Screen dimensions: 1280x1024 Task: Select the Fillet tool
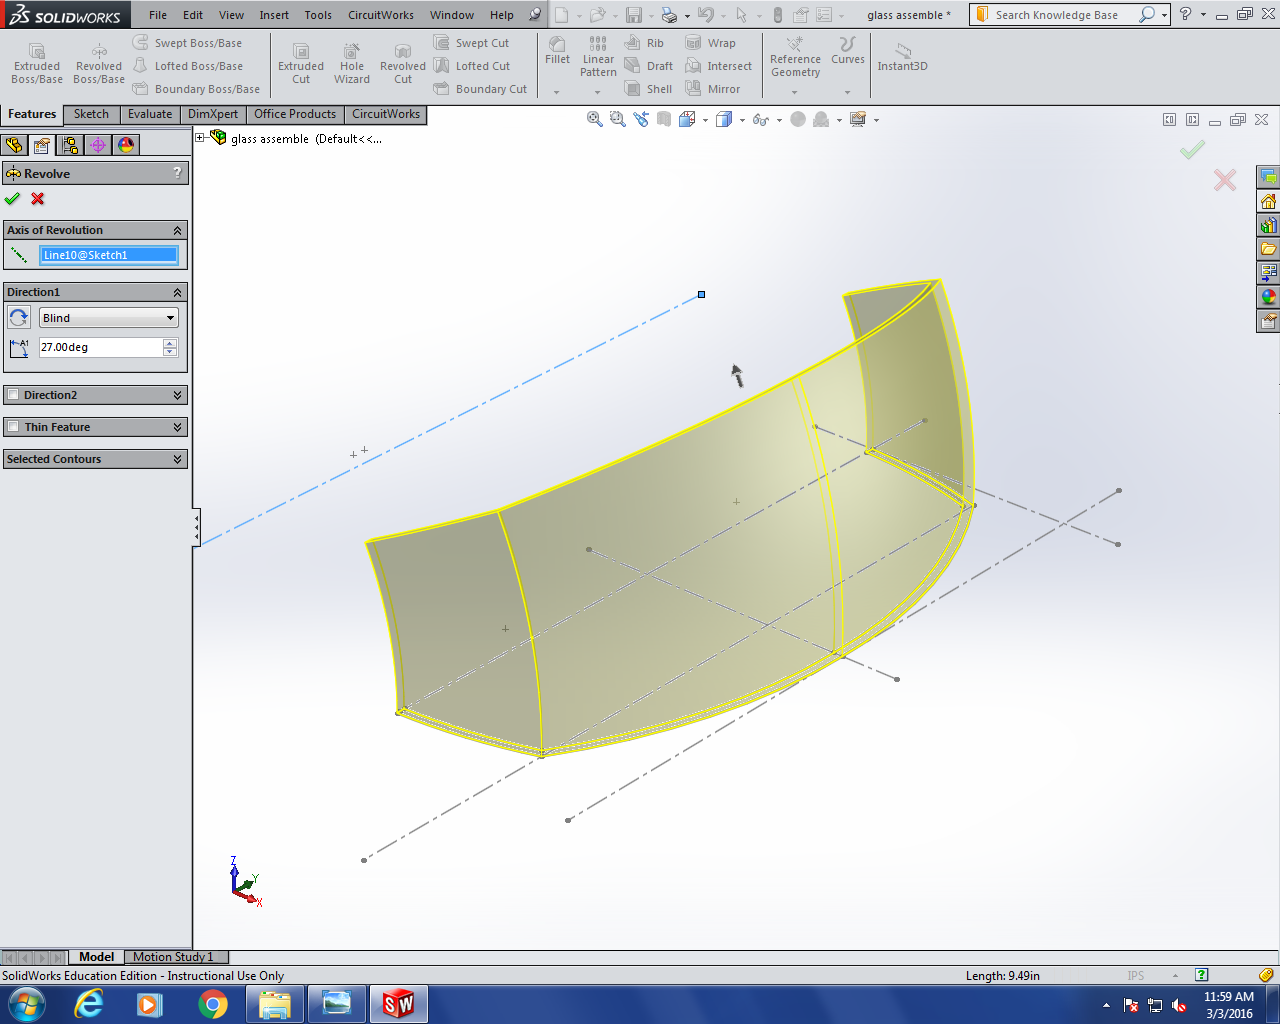[x=557, y=51]
